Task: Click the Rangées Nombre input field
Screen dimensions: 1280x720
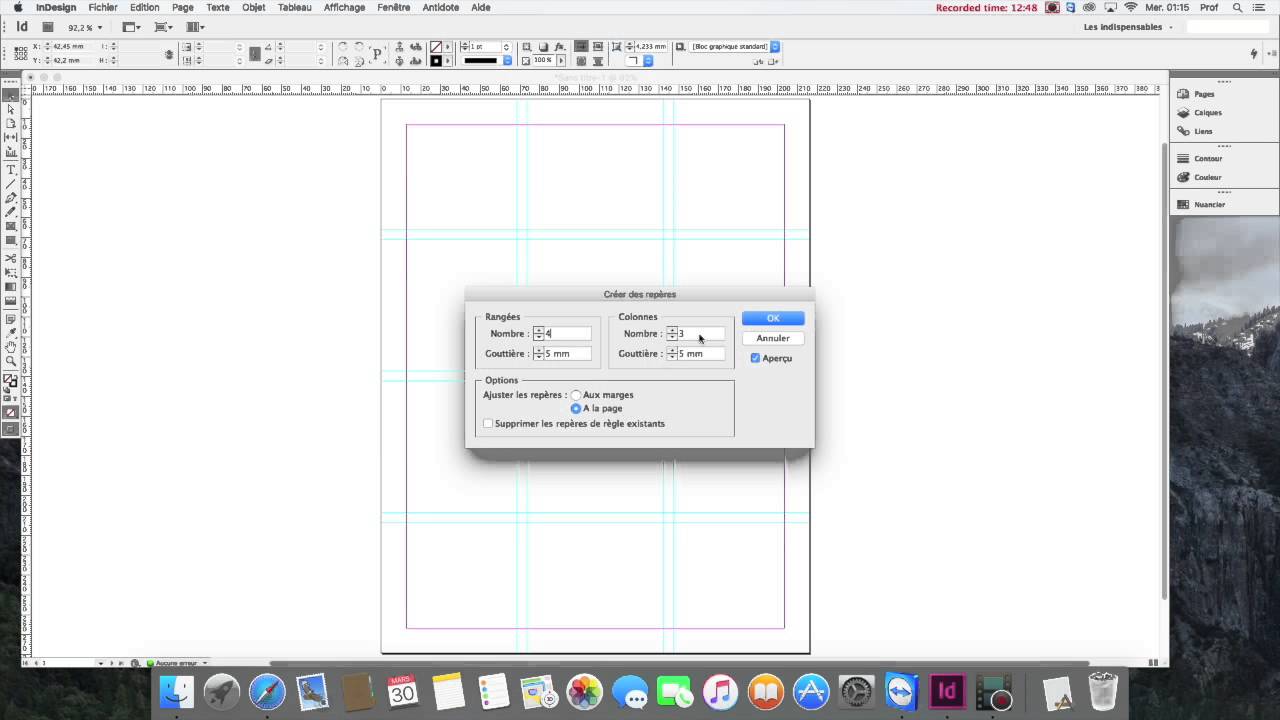Action: pyautogui.click(x=568, y=334)
